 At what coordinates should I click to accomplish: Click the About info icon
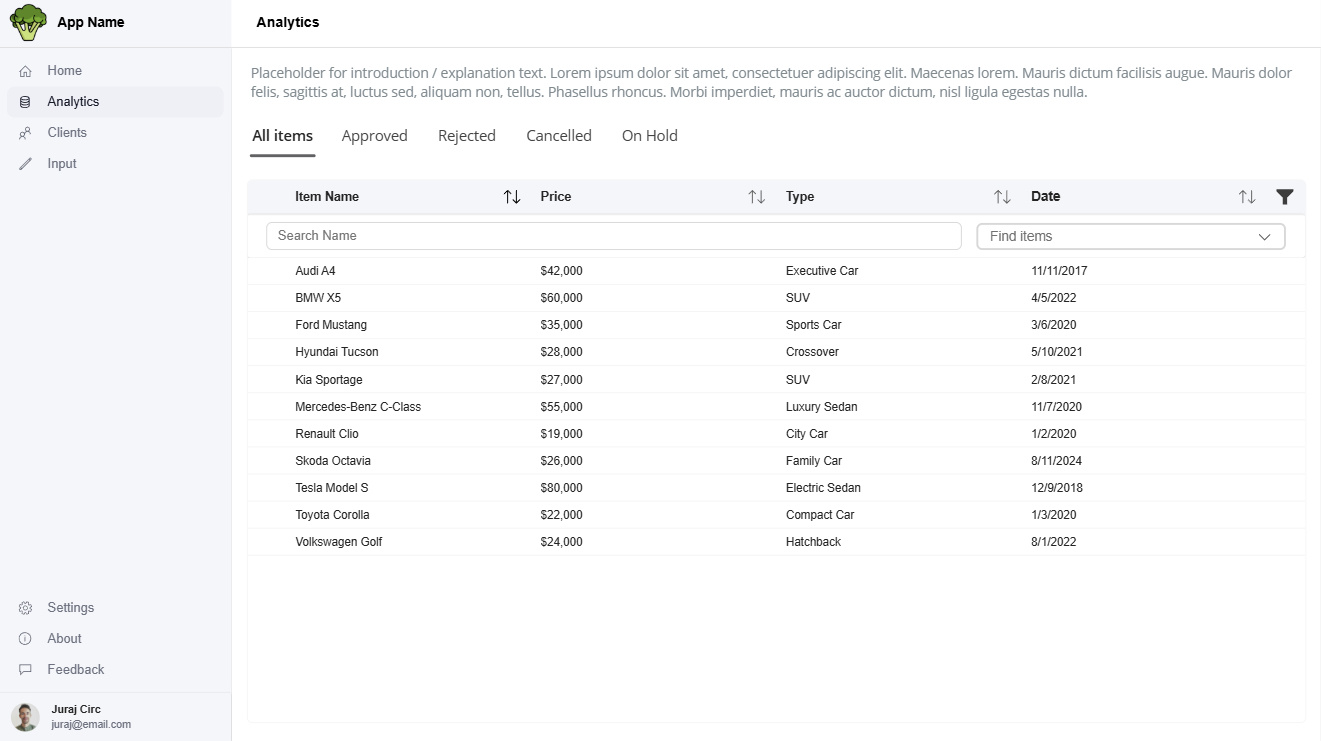tap(25, 639)
